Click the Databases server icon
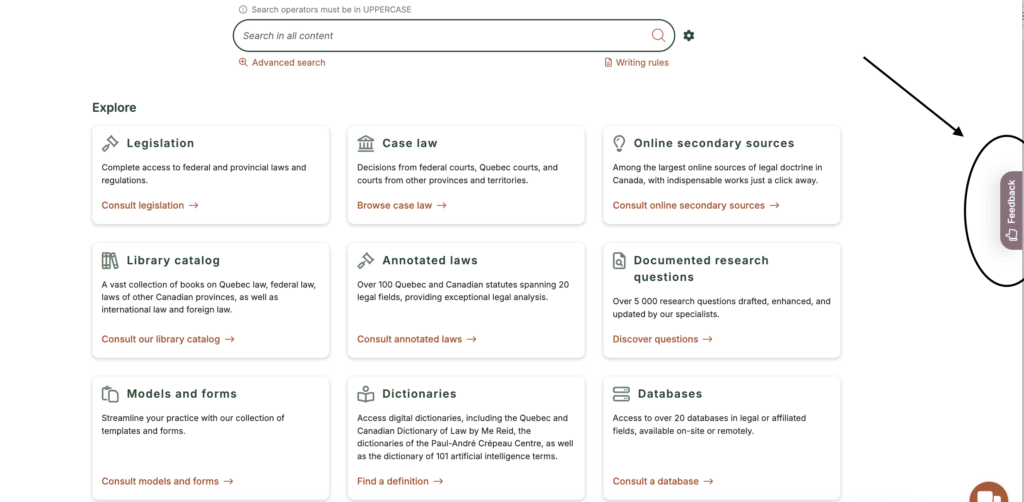 tap(621, 394)
